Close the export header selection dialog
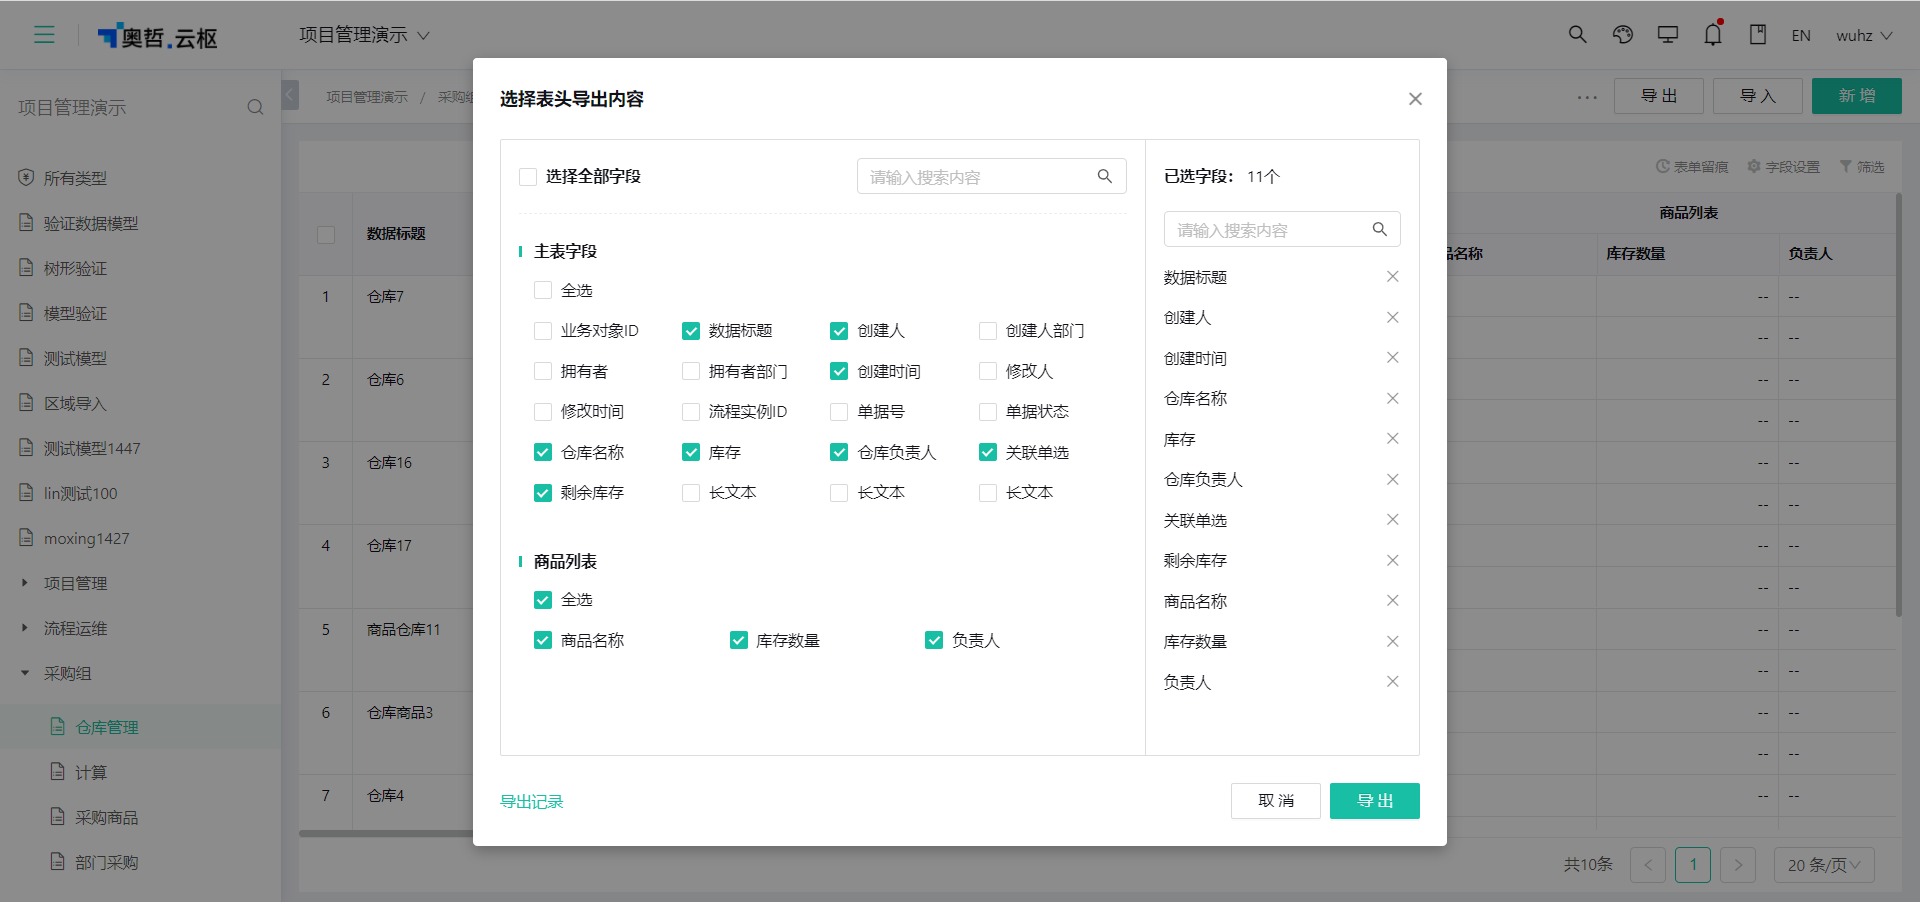1920x902 pixels. point(1415,99)
